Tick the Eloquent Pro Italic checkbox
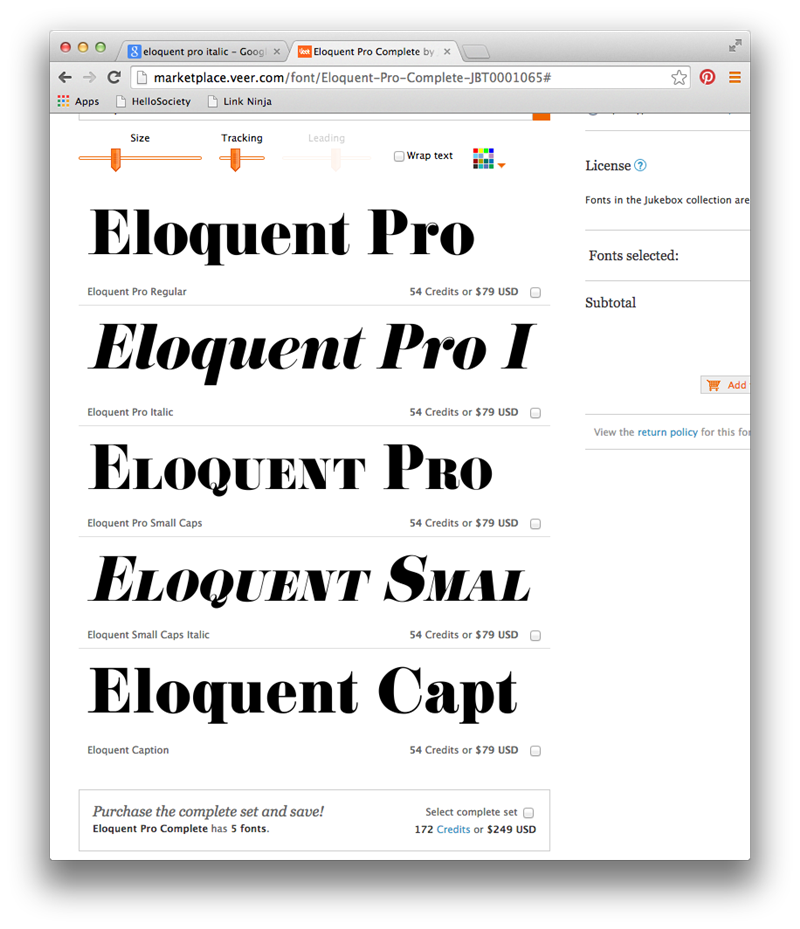 (x=536, y=412)
